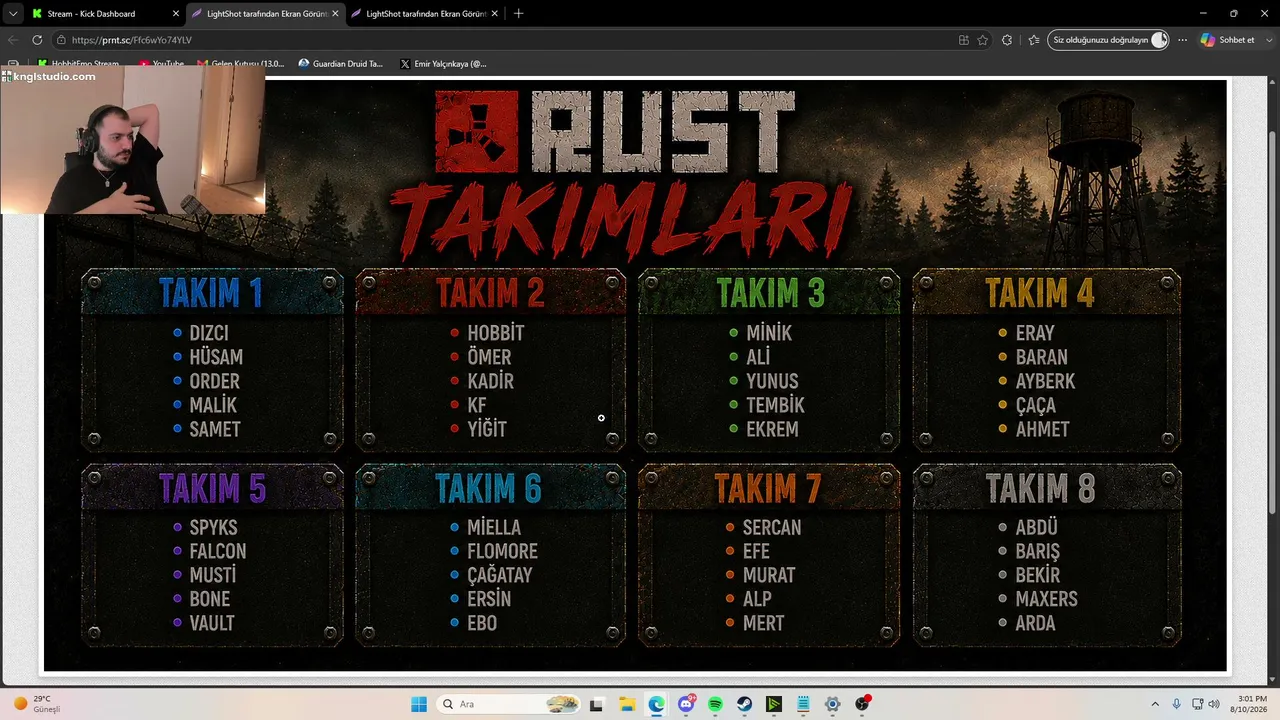Screen dimensions: 1280x720
Task: Switch to the Stream - Kick Dashboard tab
Action: [x=104, y=14]
